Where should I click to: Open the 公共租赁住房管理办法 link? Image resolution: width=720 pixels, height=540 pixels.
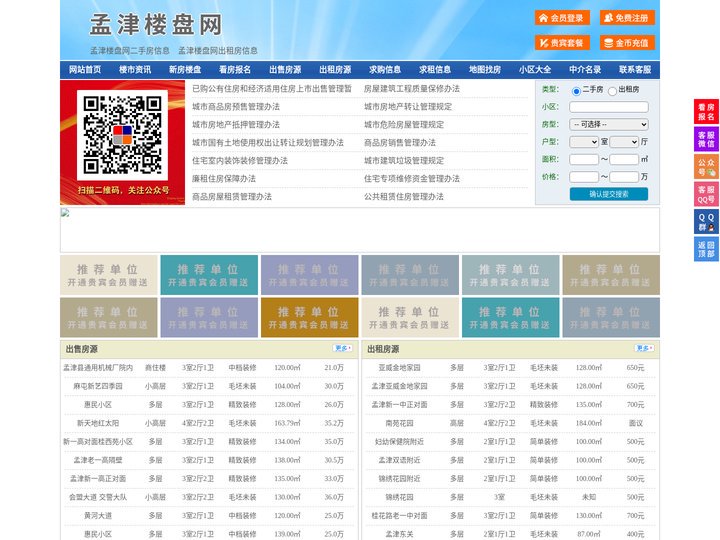(404, 197)
